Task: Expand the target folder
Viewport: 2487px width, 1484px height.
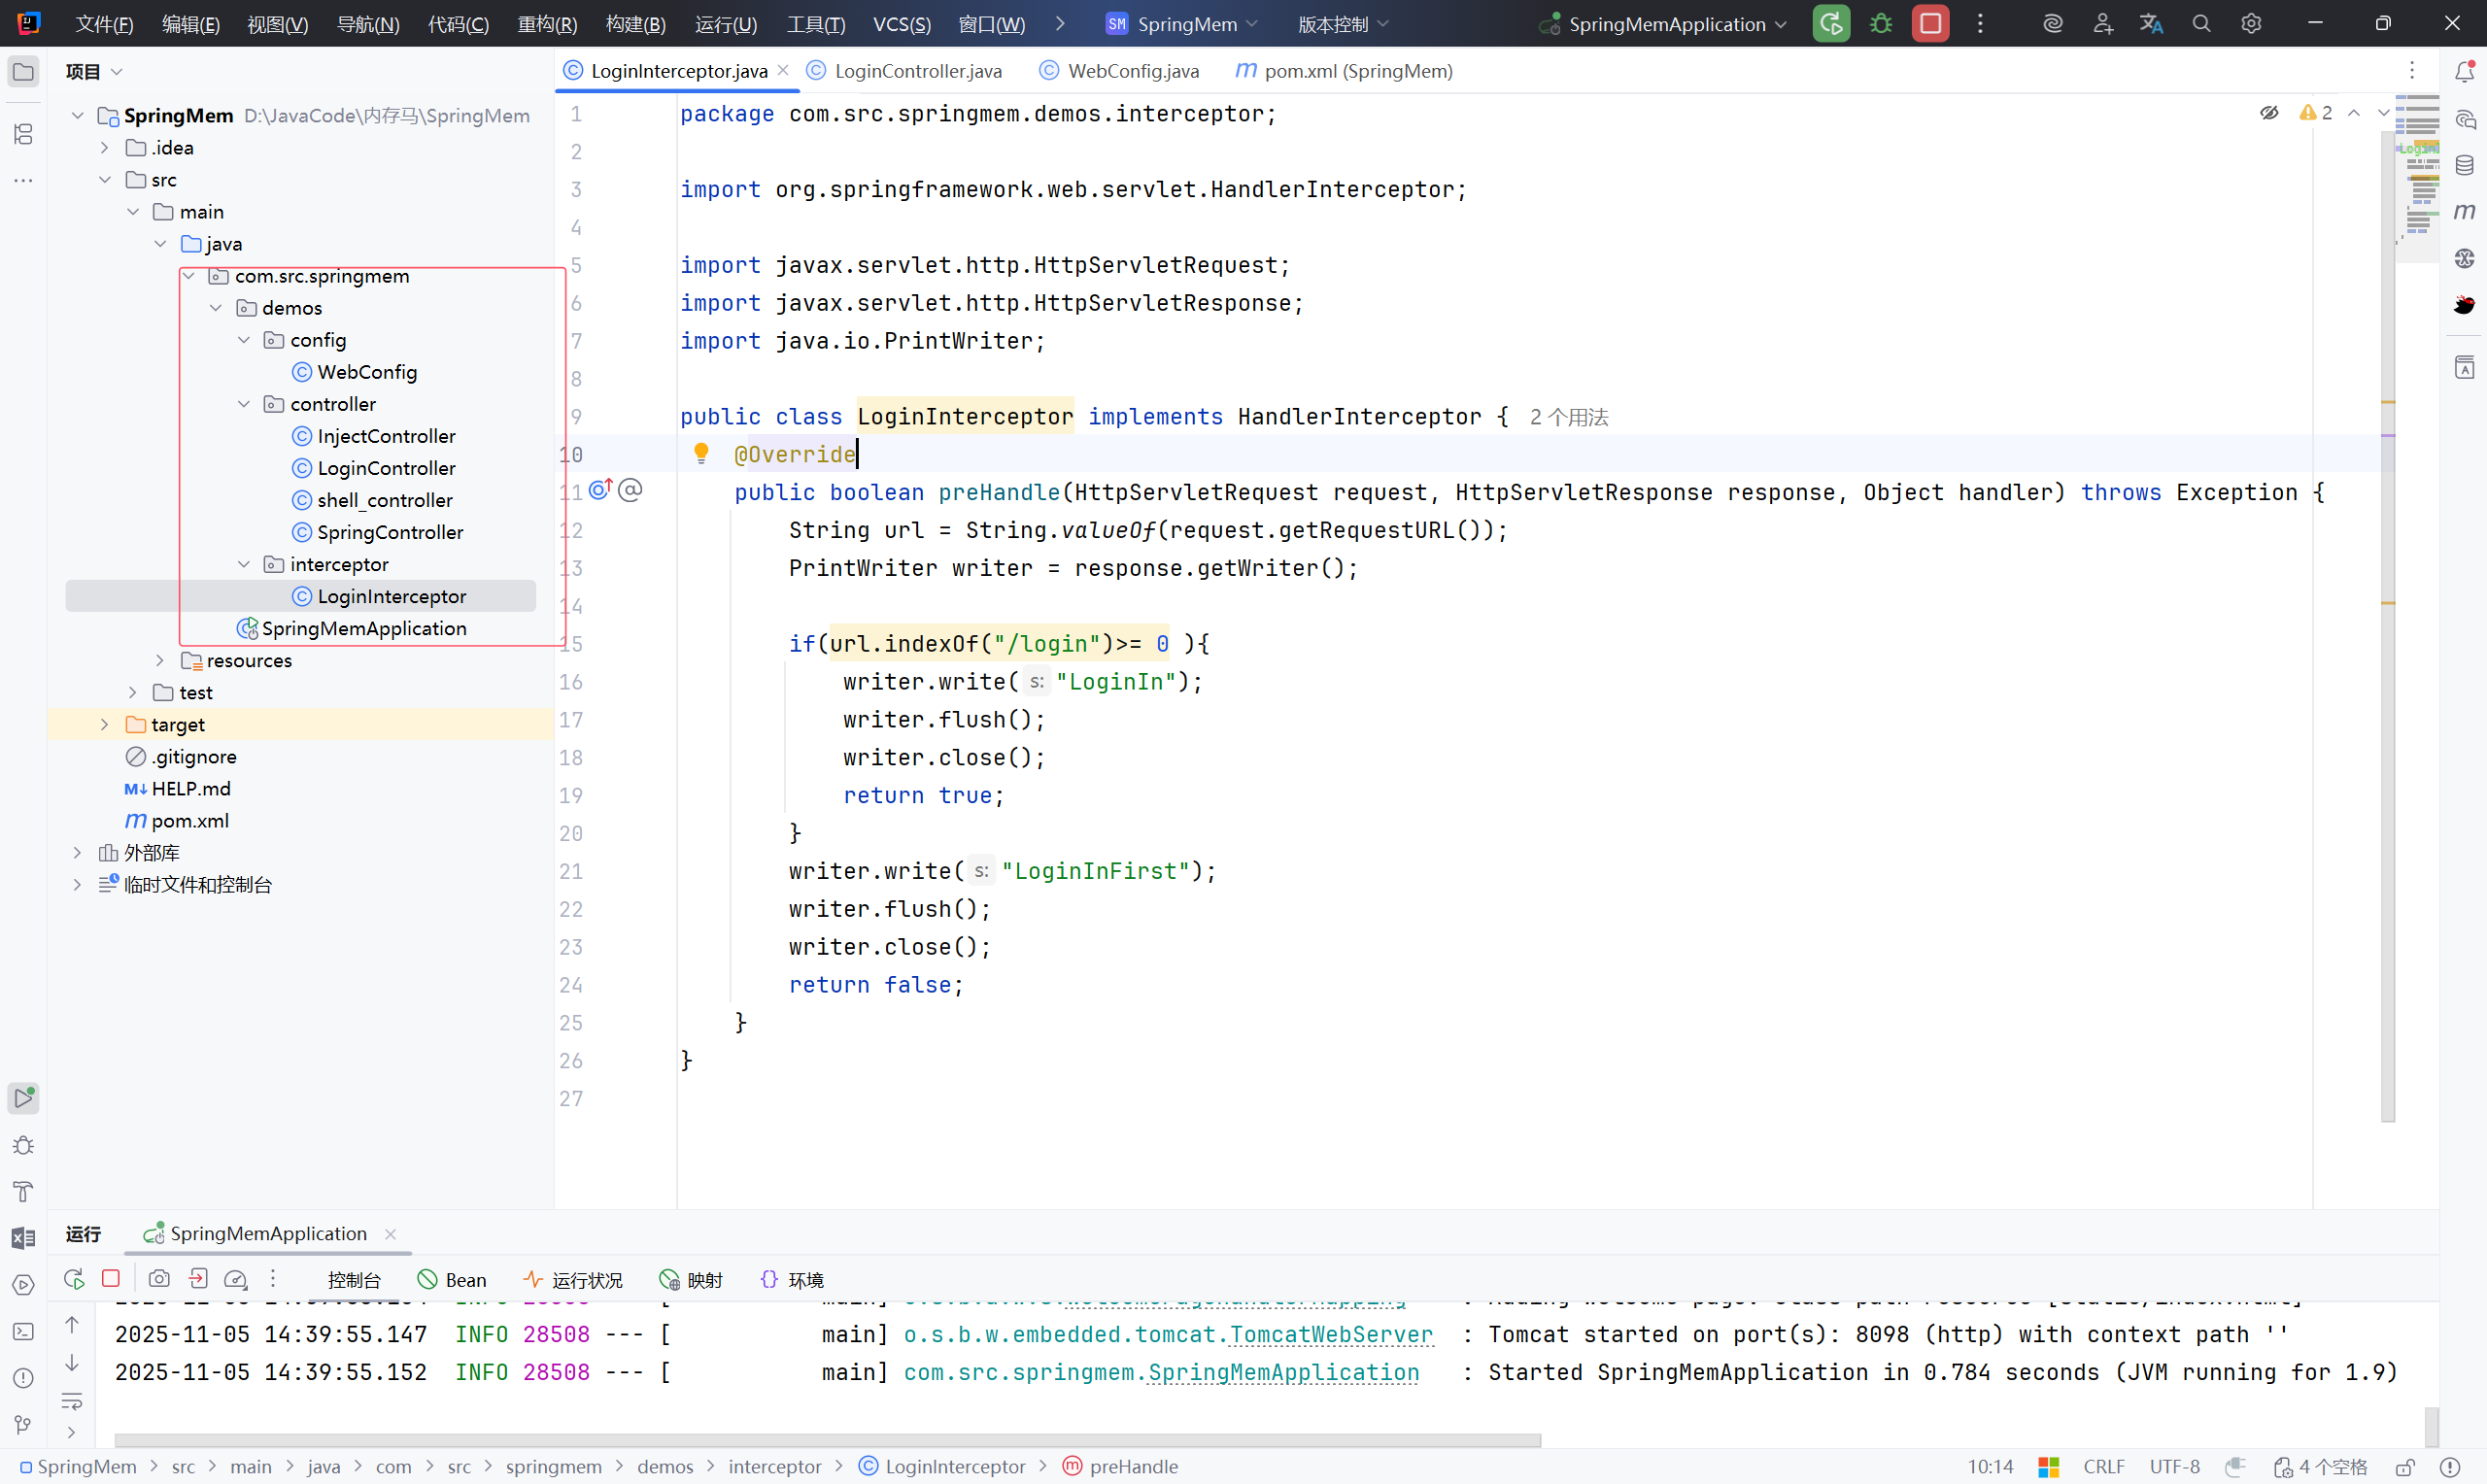Action: (x=104, y=724)
